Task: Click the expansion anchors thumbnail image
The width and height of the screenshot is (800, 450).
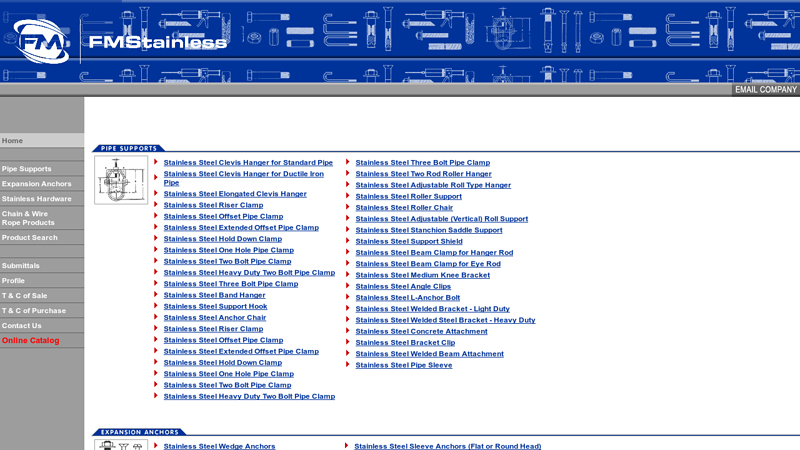Action: click(x=121, y=445)
